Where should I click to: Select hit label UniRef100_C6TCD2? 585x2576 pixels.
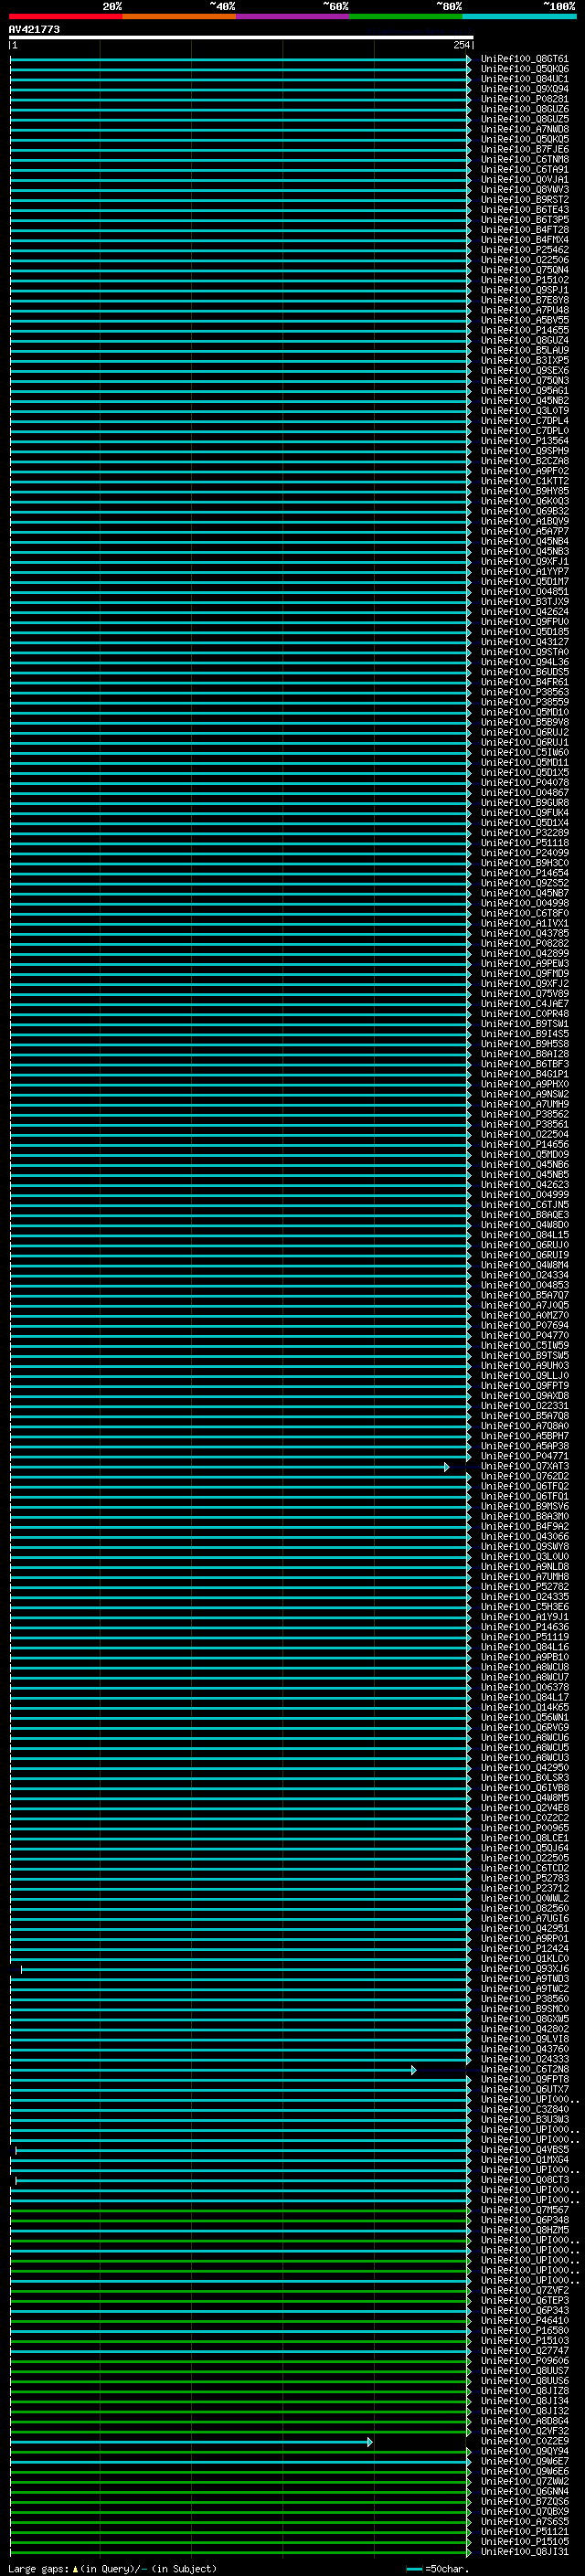pos(524,1868)
